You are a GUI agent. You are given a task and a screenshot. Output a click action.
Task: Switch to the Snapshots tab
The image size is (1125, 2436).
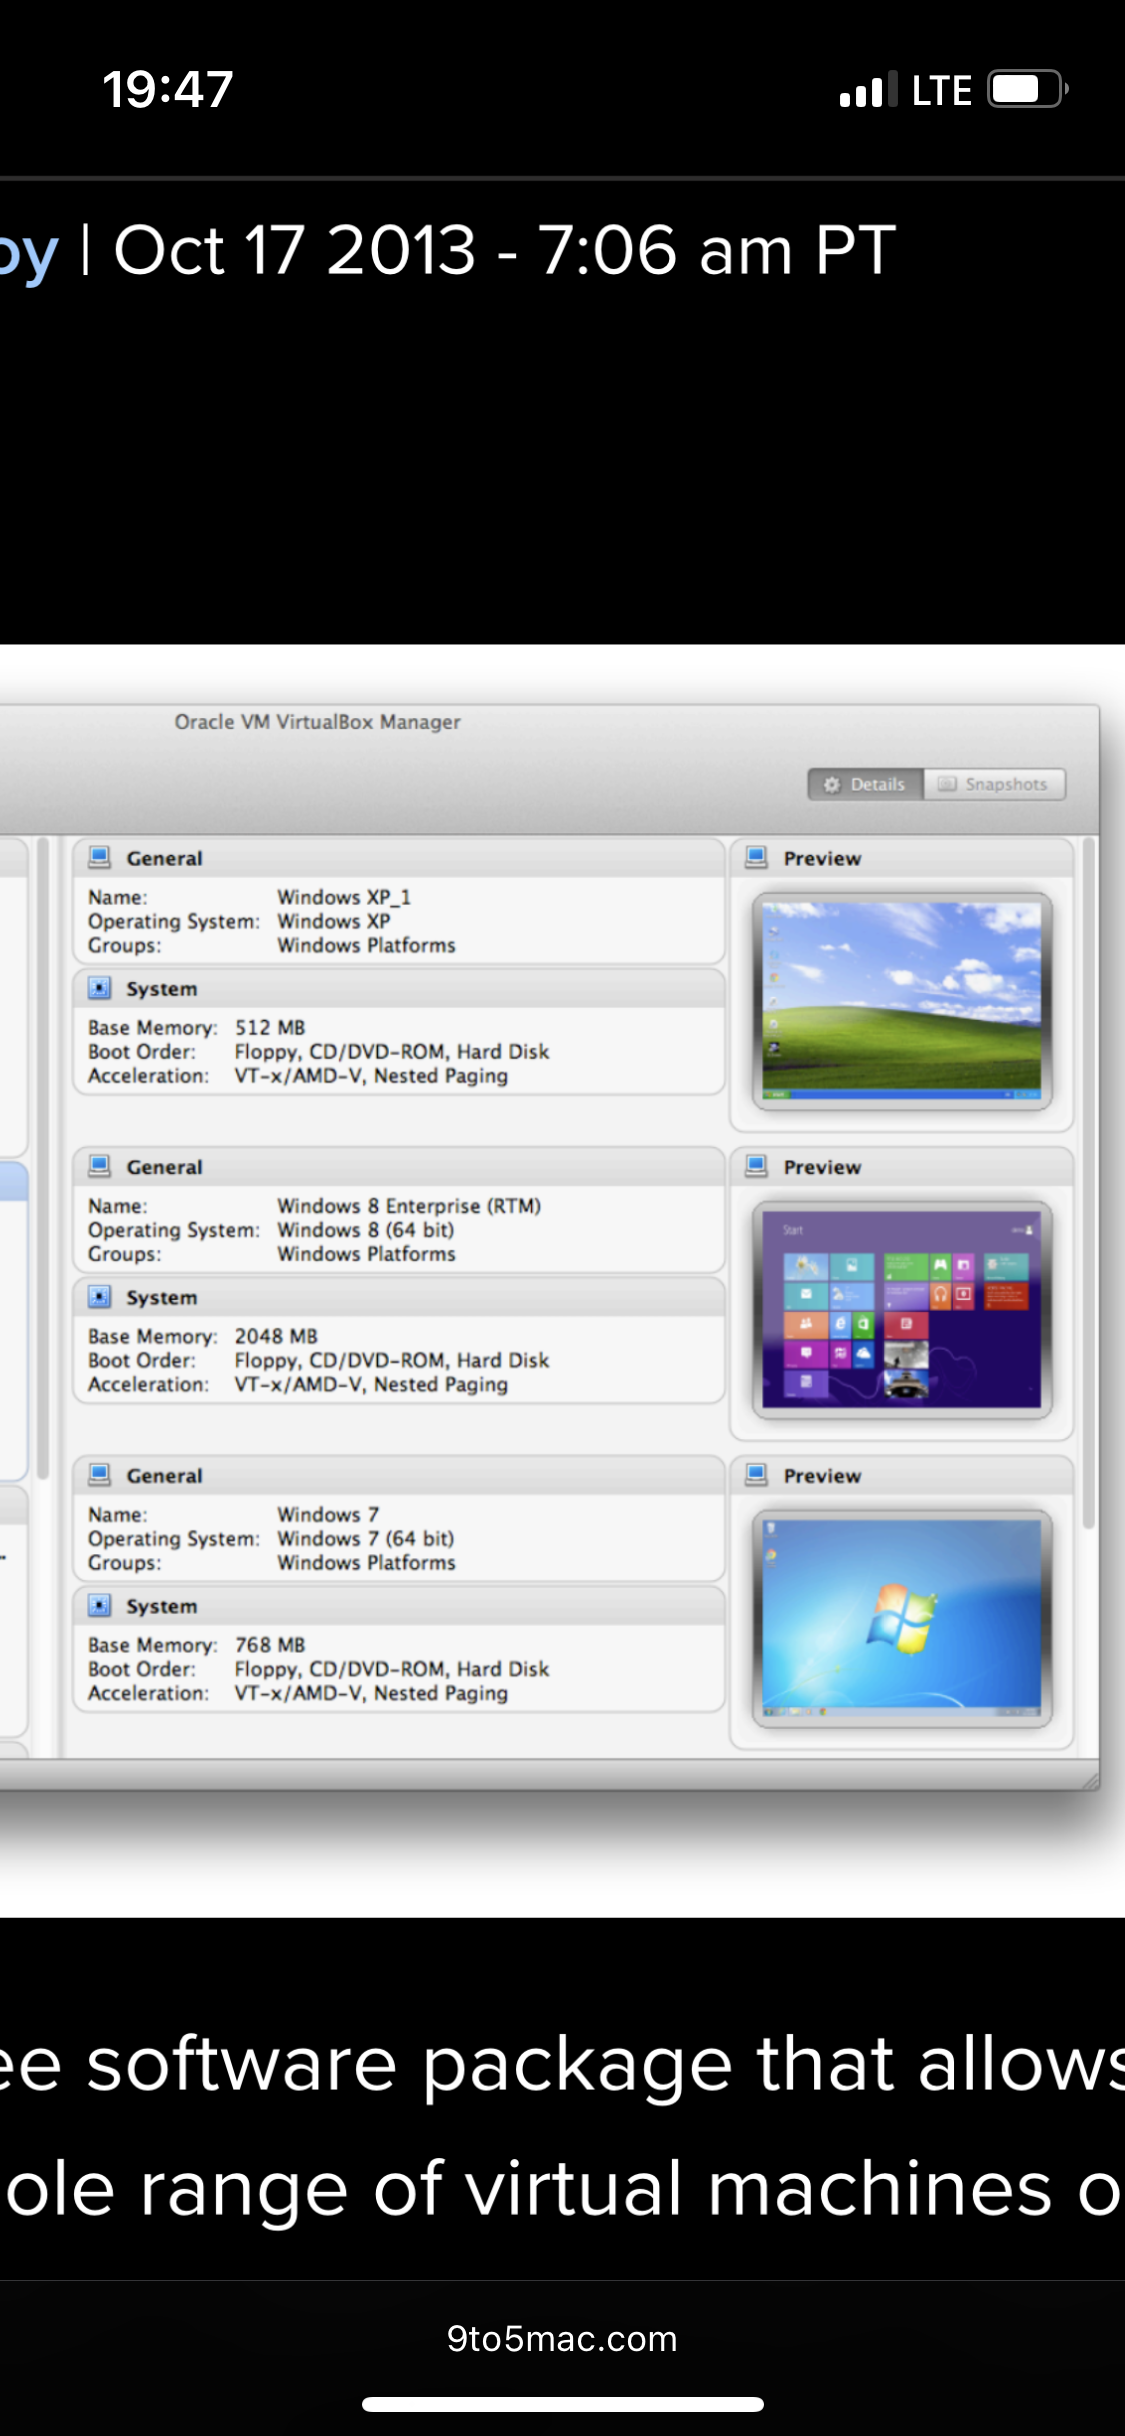(994, 785)
